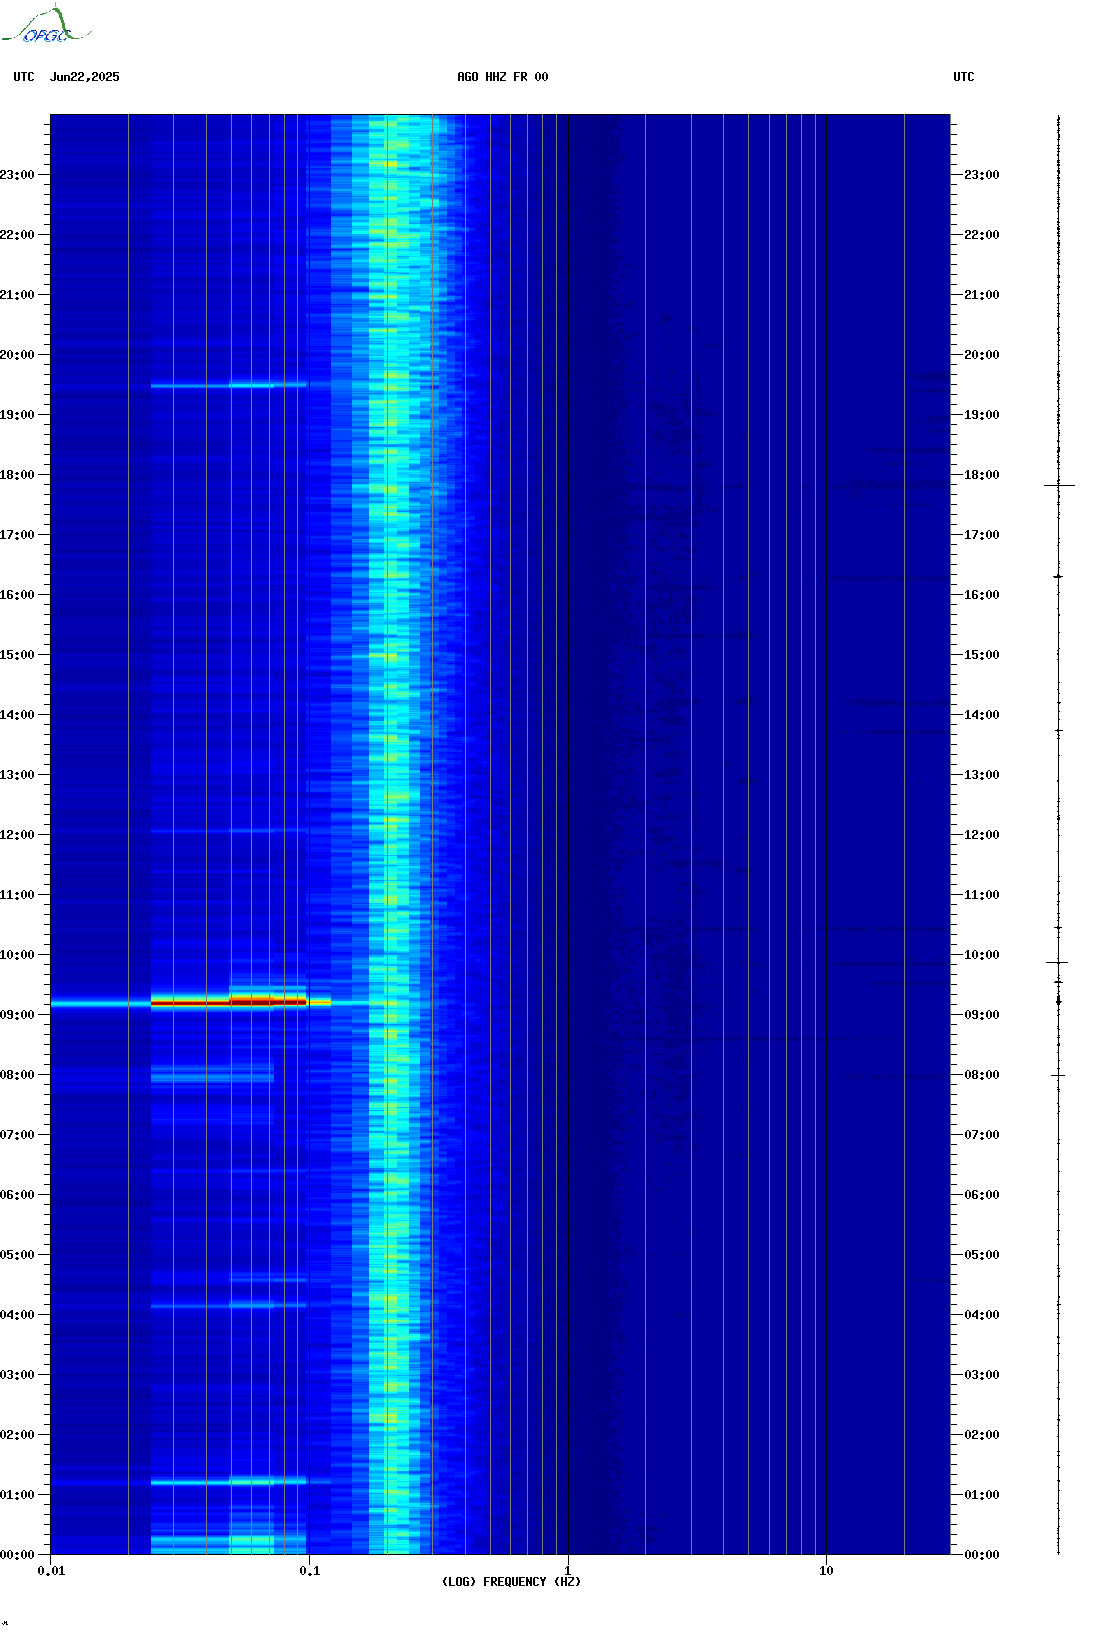Click the 0.1 frequency axis label

click(x=310, y=1571)
